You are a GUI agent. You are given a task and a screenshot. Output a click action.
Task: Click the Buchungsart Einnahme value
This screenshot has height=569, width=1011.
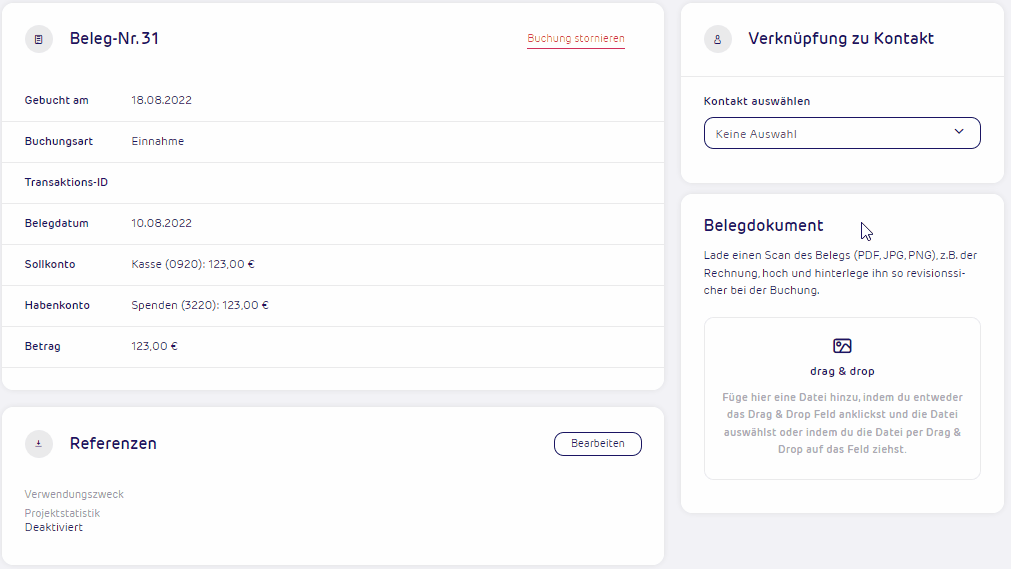click(x=157, y=141)
